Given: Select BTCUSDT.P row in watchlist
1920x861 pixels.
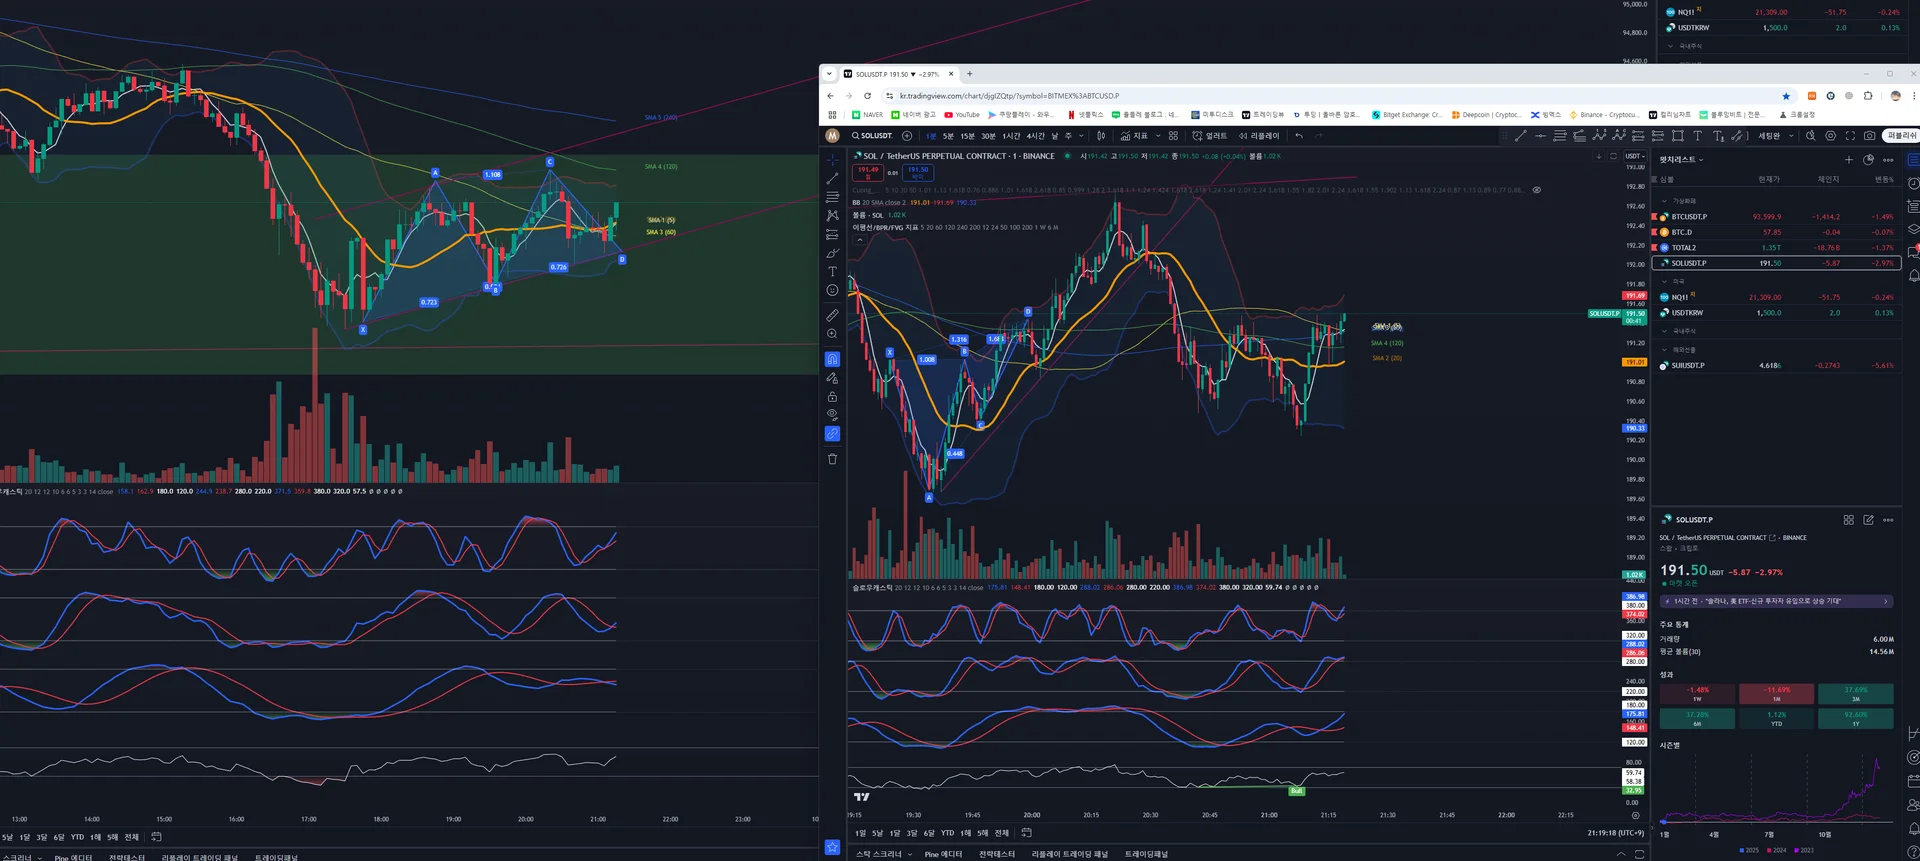Looking at the screenshot, I should (1689, 217).
